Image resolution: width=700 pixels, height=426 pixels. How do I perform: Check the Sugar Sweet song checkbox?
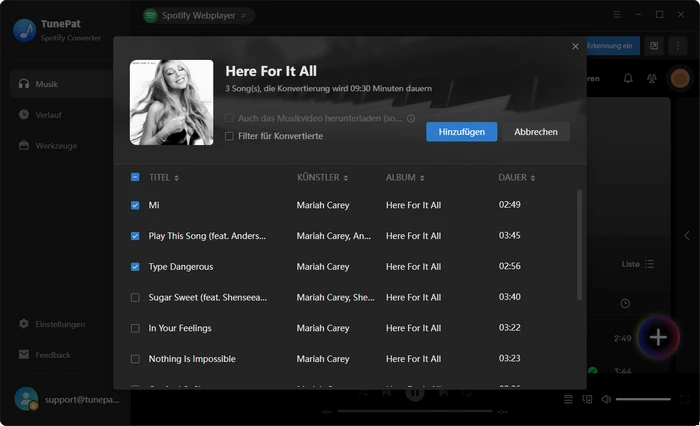tap(135, 298)
